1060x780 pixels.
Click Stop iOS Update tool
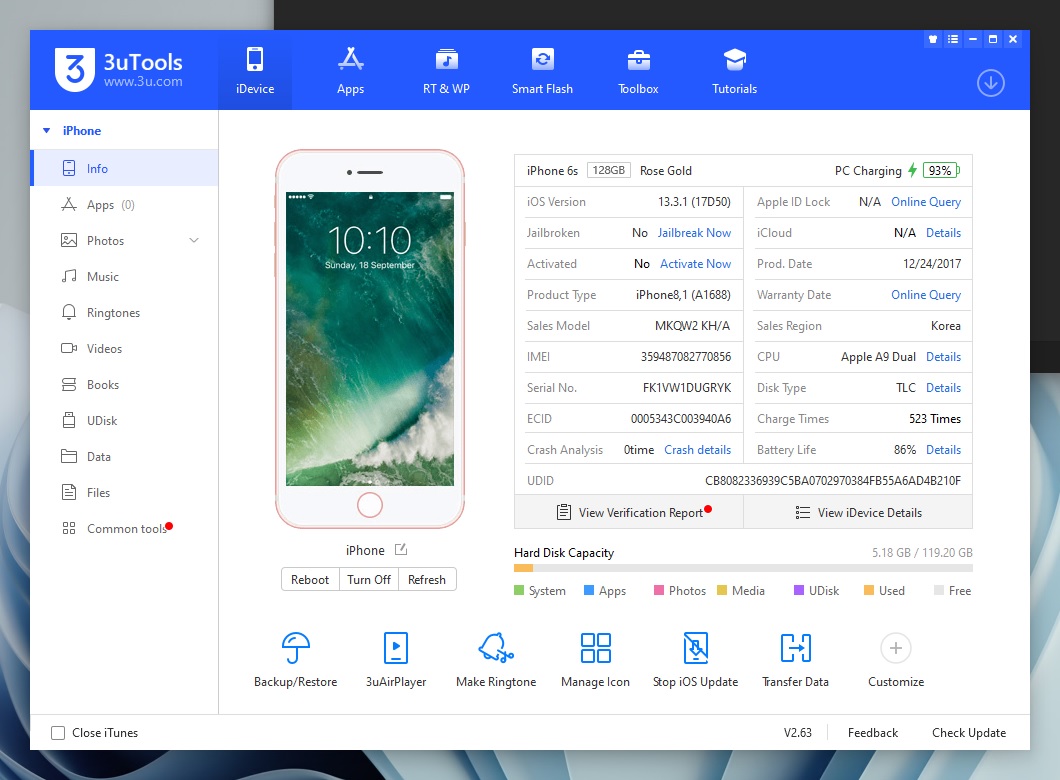(696, 659)
